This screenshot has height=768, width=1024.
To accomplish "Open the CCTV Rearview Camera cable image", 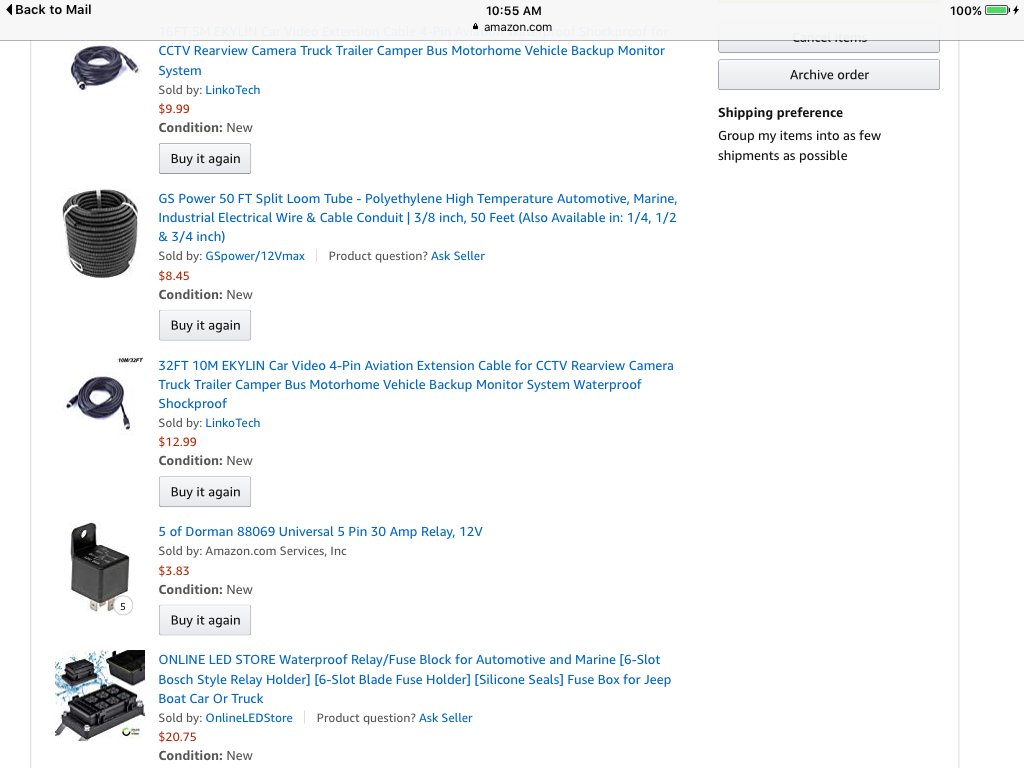I will (103, 67).
